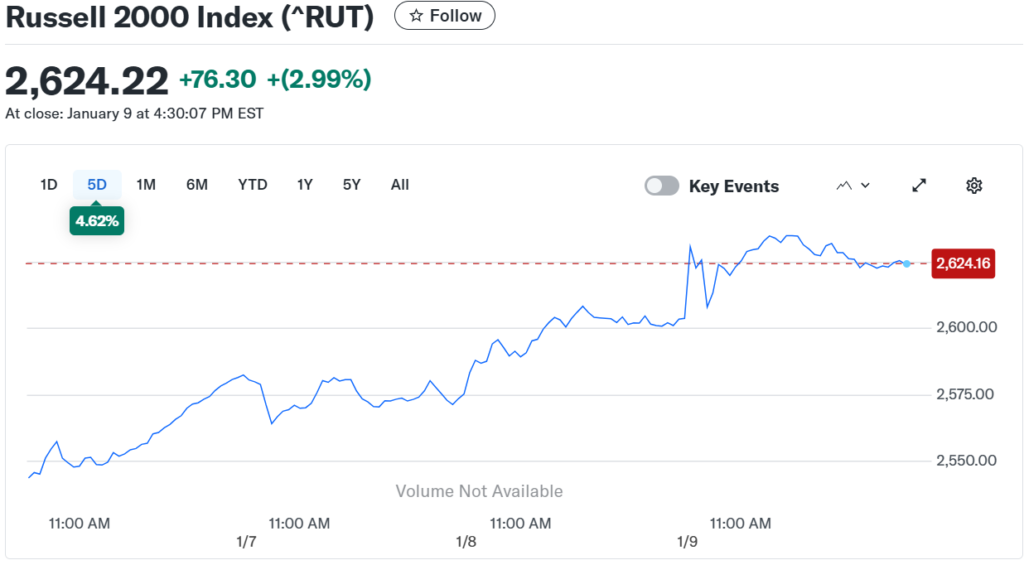Open the chart type dropdown

[853, 185]
